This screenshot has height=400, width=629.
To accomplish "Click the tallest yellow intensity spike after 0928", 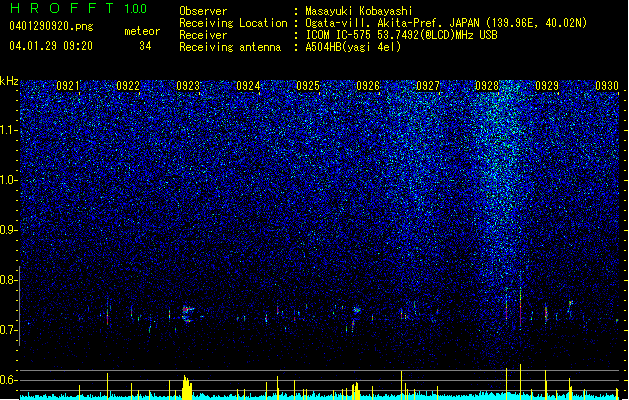I will pos(520,381).
